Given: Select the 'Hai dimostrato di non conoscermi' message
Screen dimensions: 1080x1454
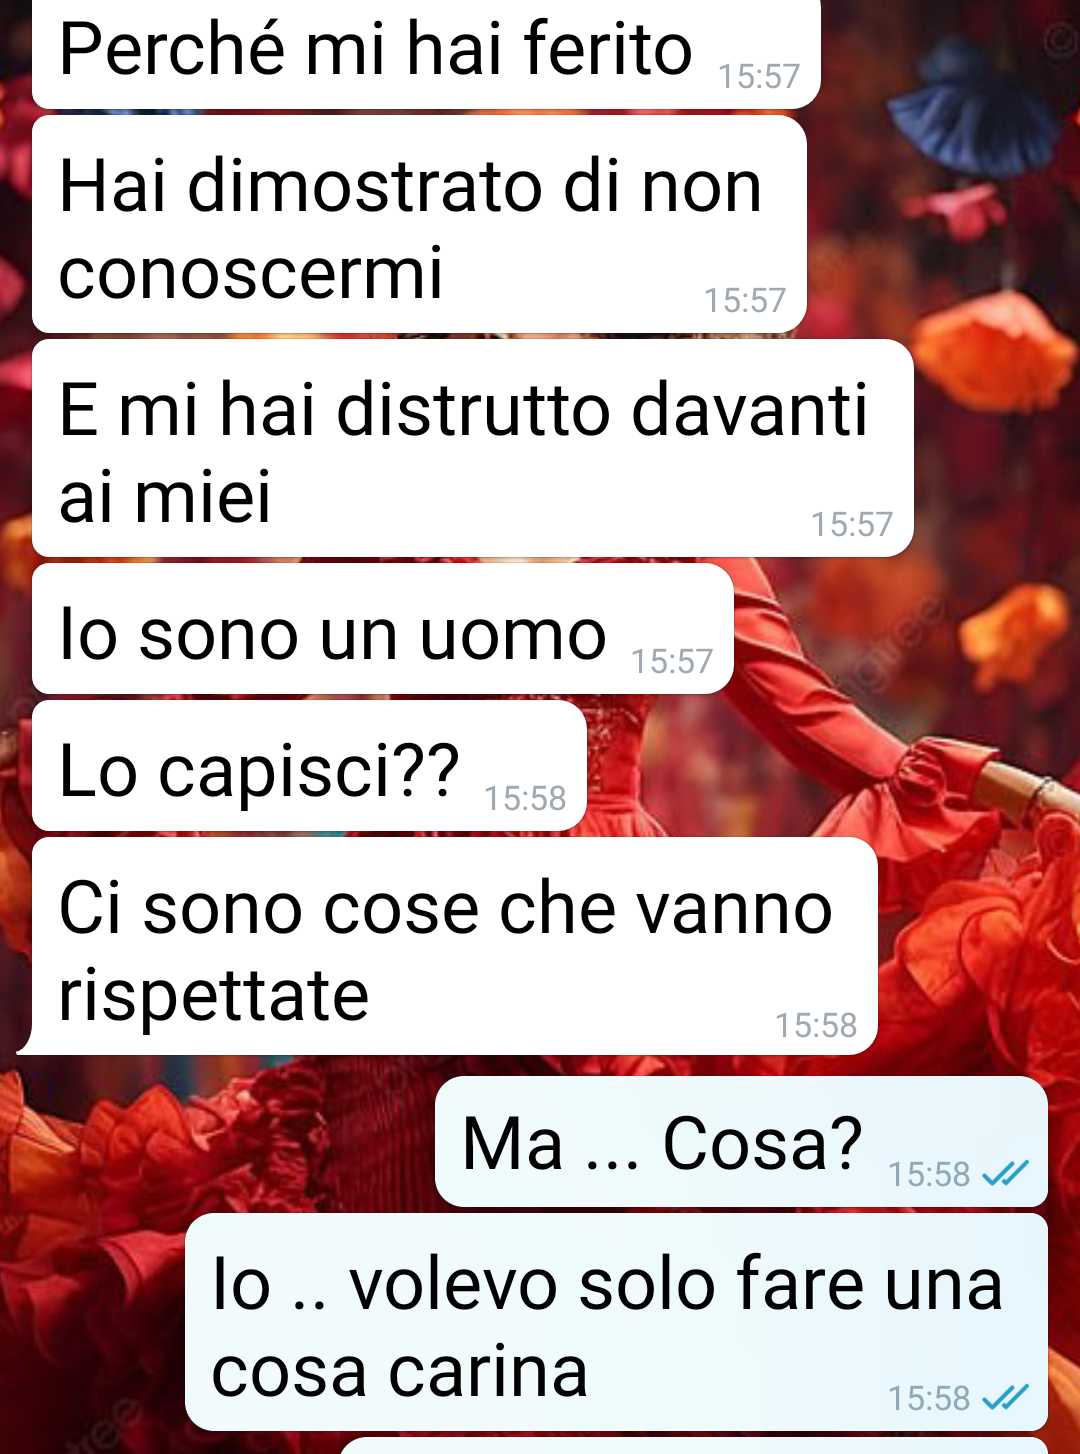Looking at the screenshot, I should (419, 224).
